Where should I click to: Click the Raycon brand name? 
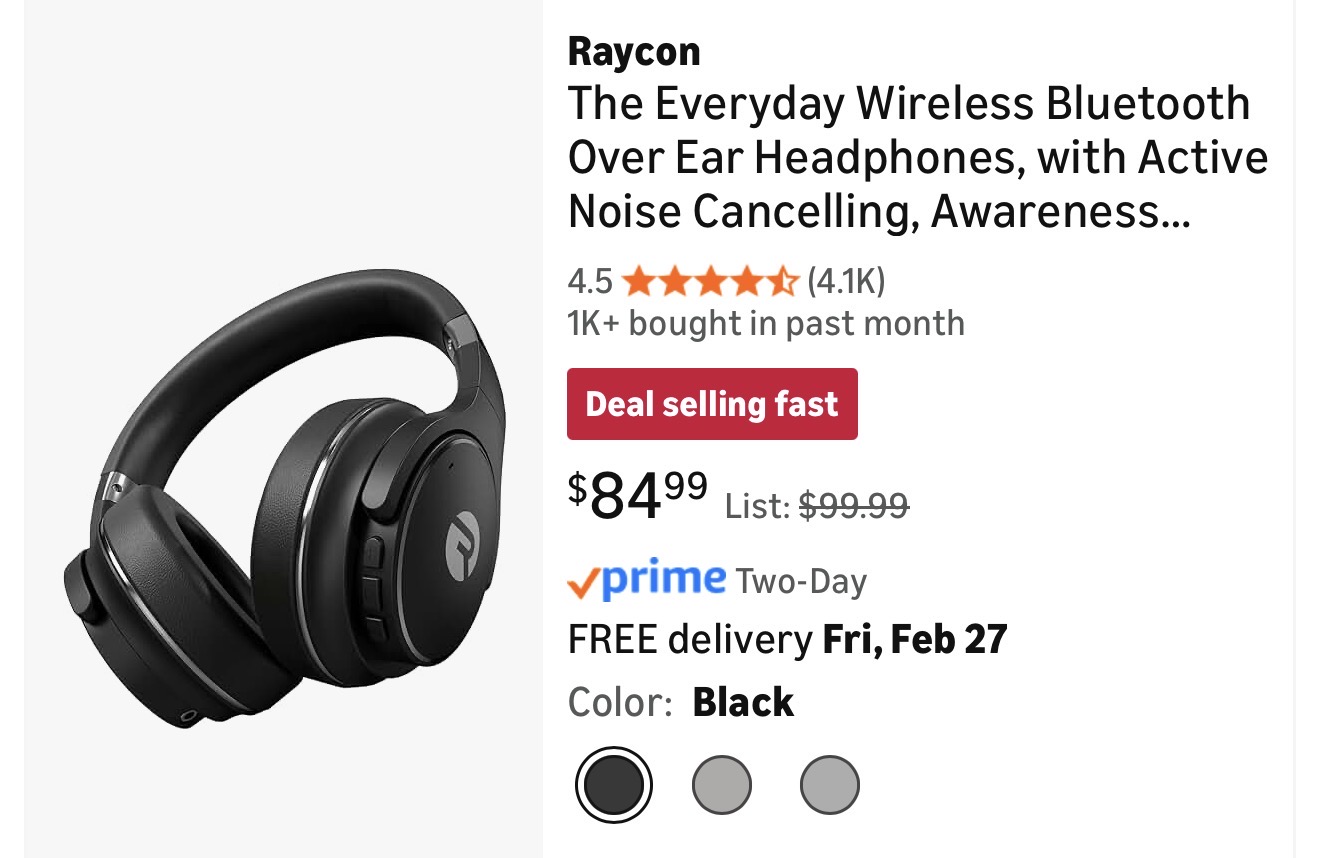coord(634,51)
